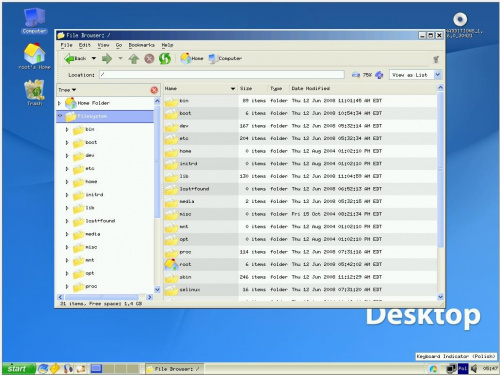
Task: Zoom out with the icon left of 75%
Action: pyautogui.click(x=356, y=75)
